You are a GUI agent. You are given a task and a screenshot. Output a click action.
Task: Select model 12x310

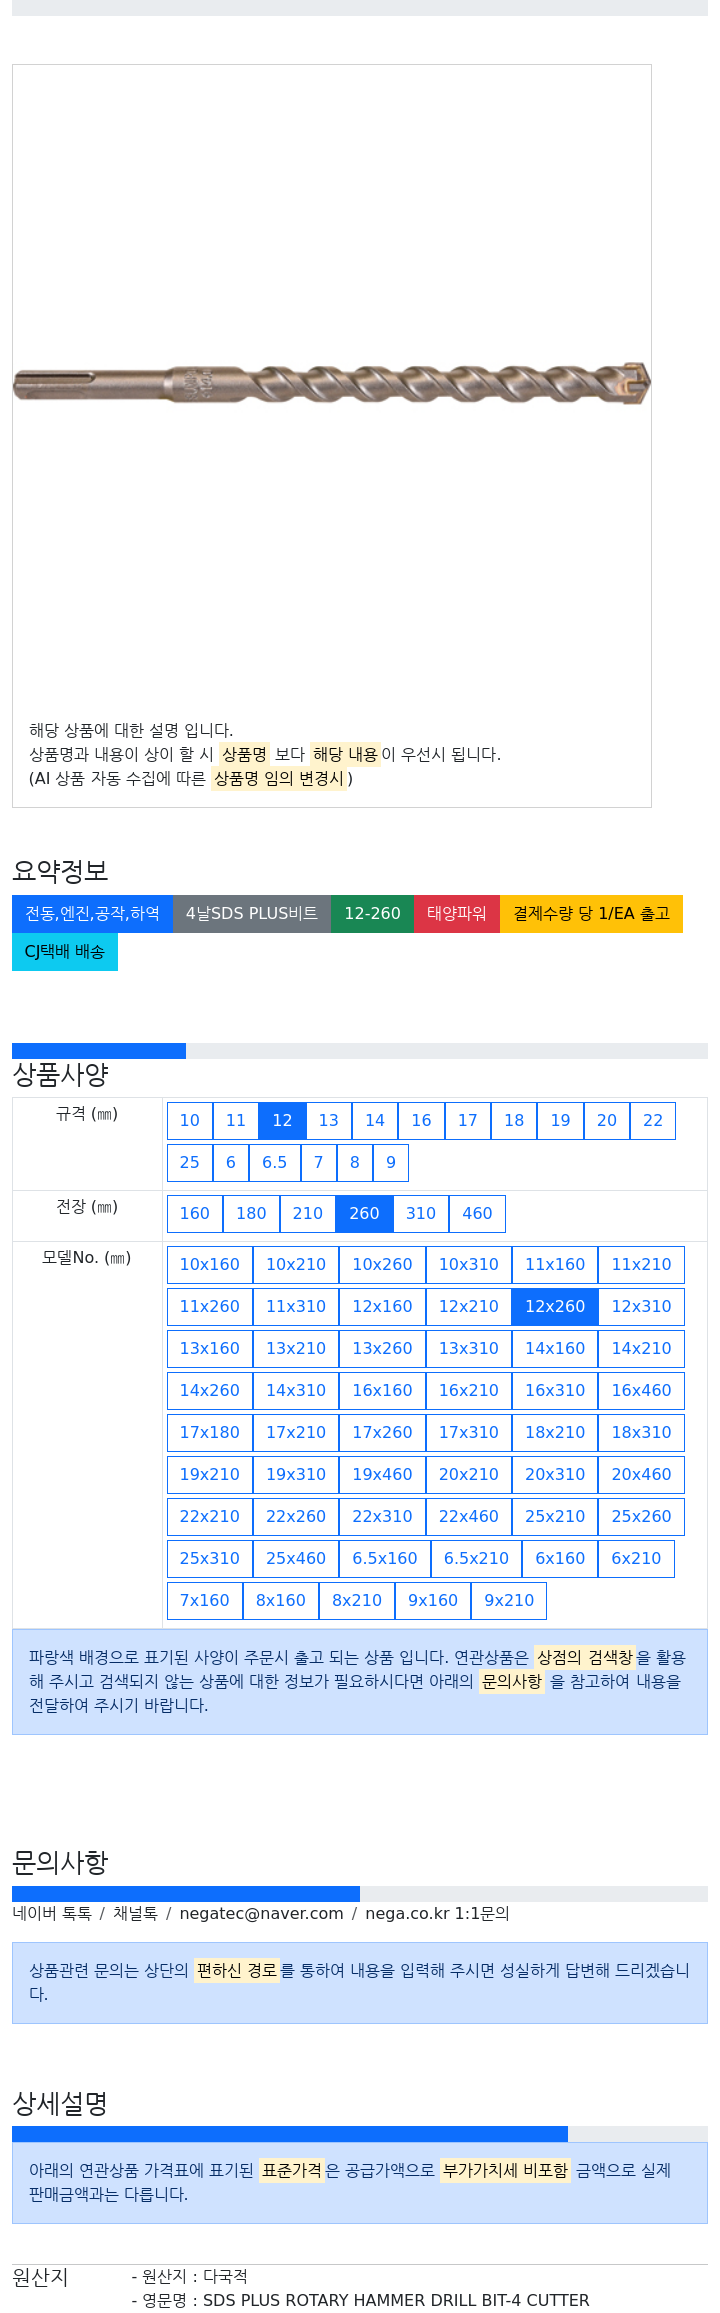(x=642, y=1306)
